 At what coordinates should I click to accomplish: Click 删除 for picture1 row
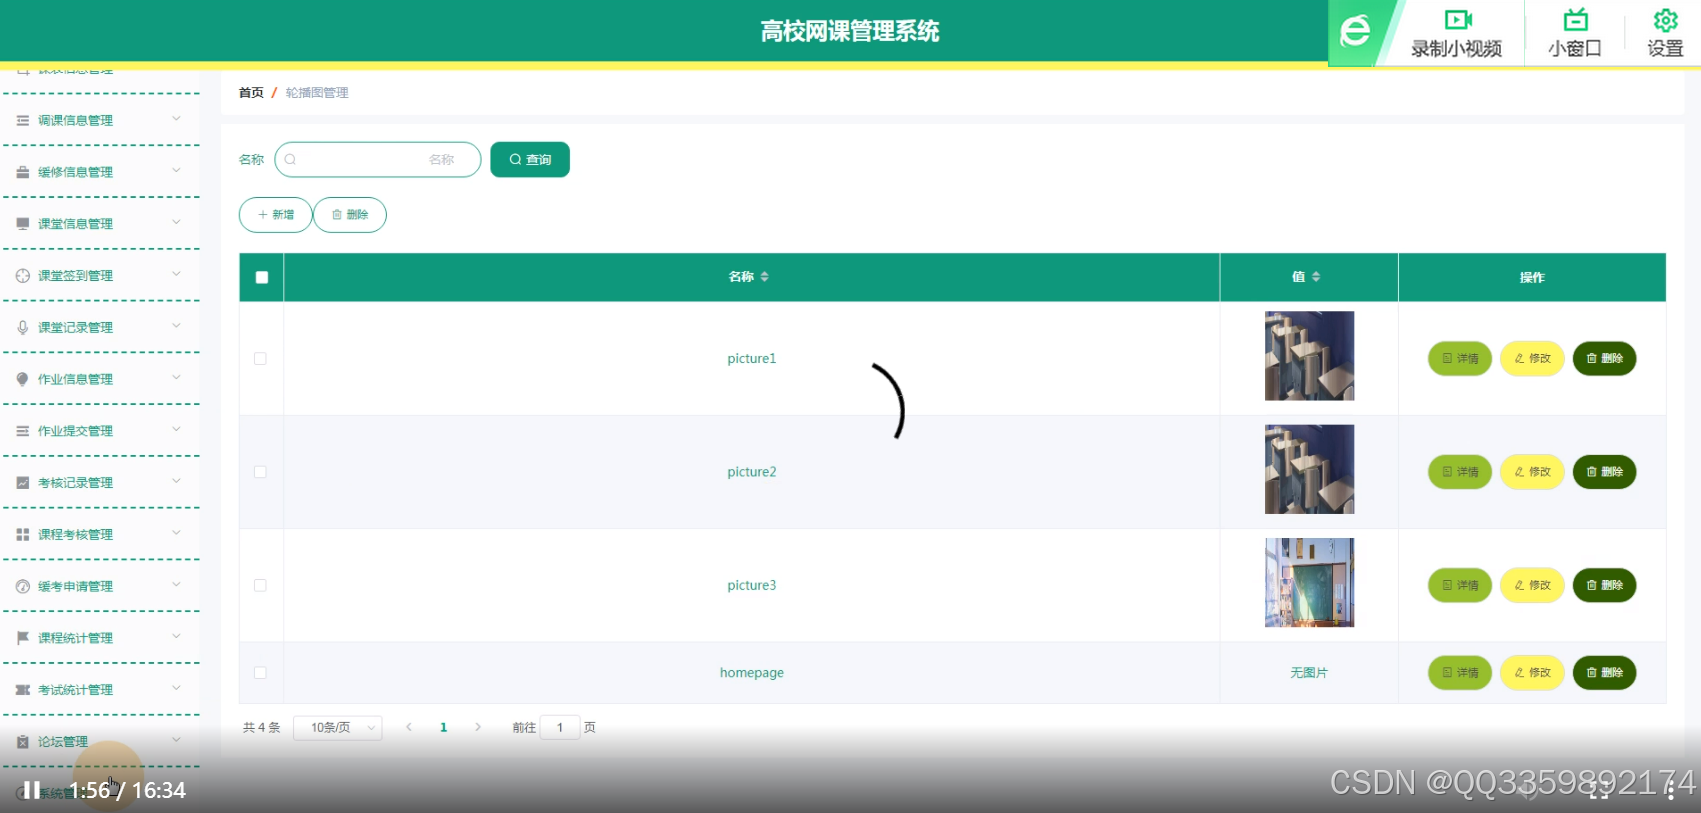click(1604, 358)
